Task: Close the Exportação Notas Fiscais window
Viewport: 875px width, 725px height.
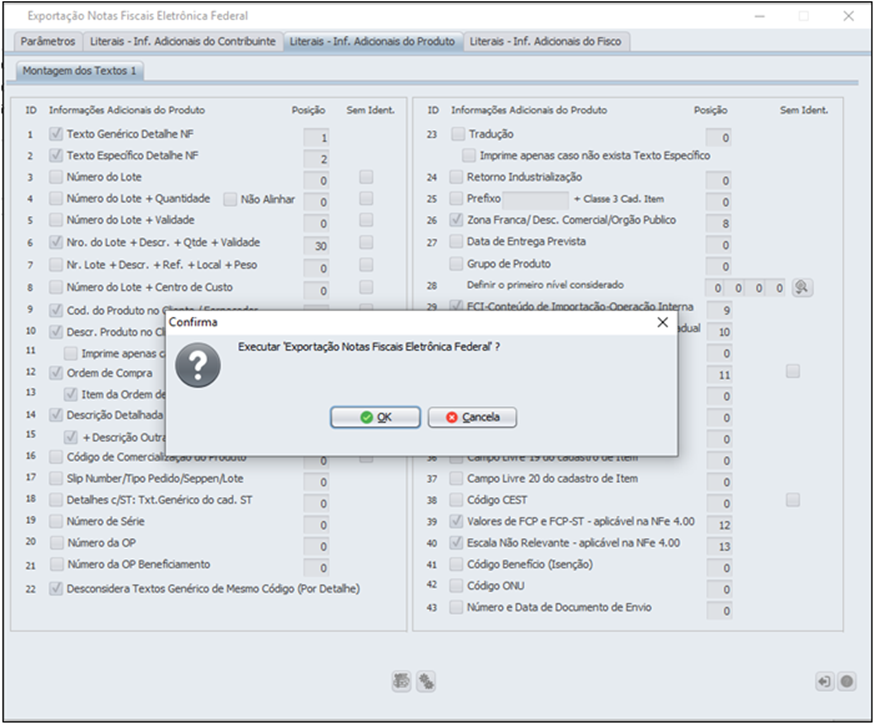Action: (848, 16)
